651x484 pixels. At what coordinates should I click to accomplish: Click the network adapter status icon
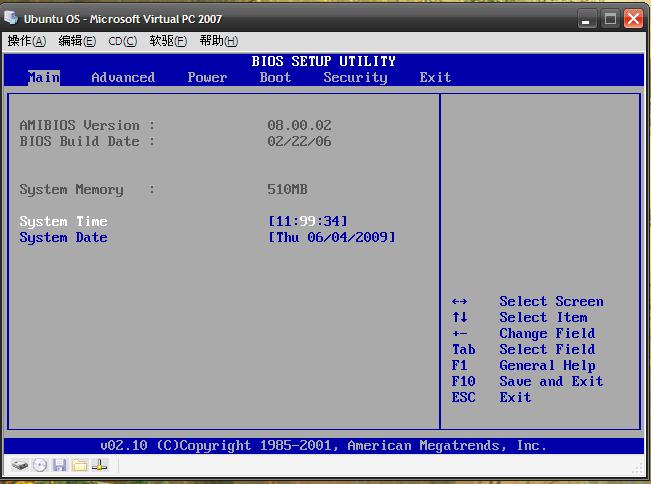pos(100,465)
